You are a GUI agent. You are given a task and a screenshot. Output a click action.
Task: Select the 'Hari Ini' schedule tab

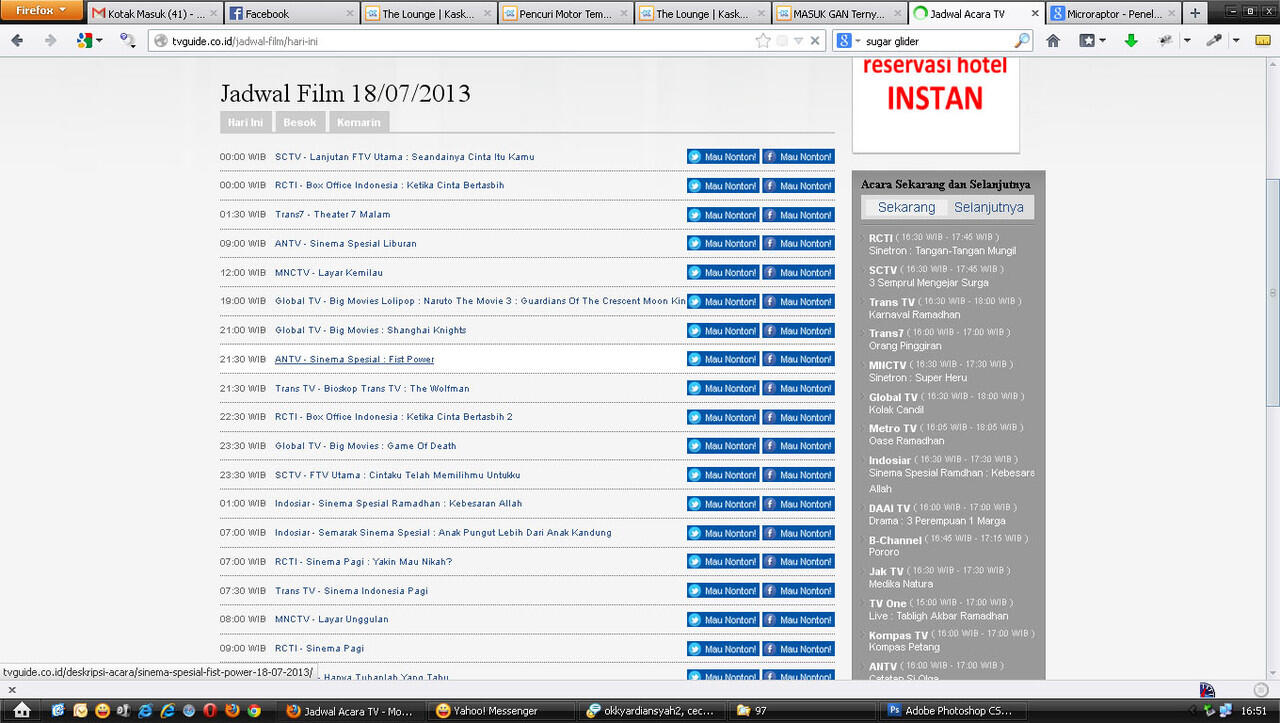(245, 122)
